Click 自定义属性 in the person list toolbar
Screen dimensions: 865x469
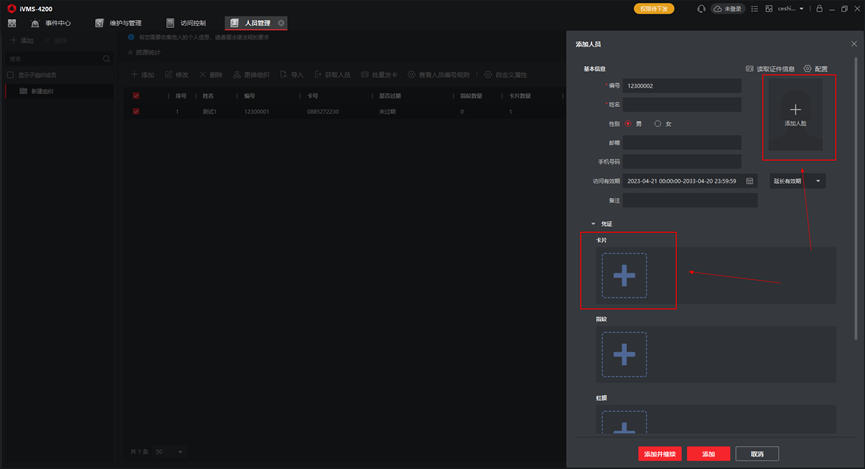(x=505, y=75)
